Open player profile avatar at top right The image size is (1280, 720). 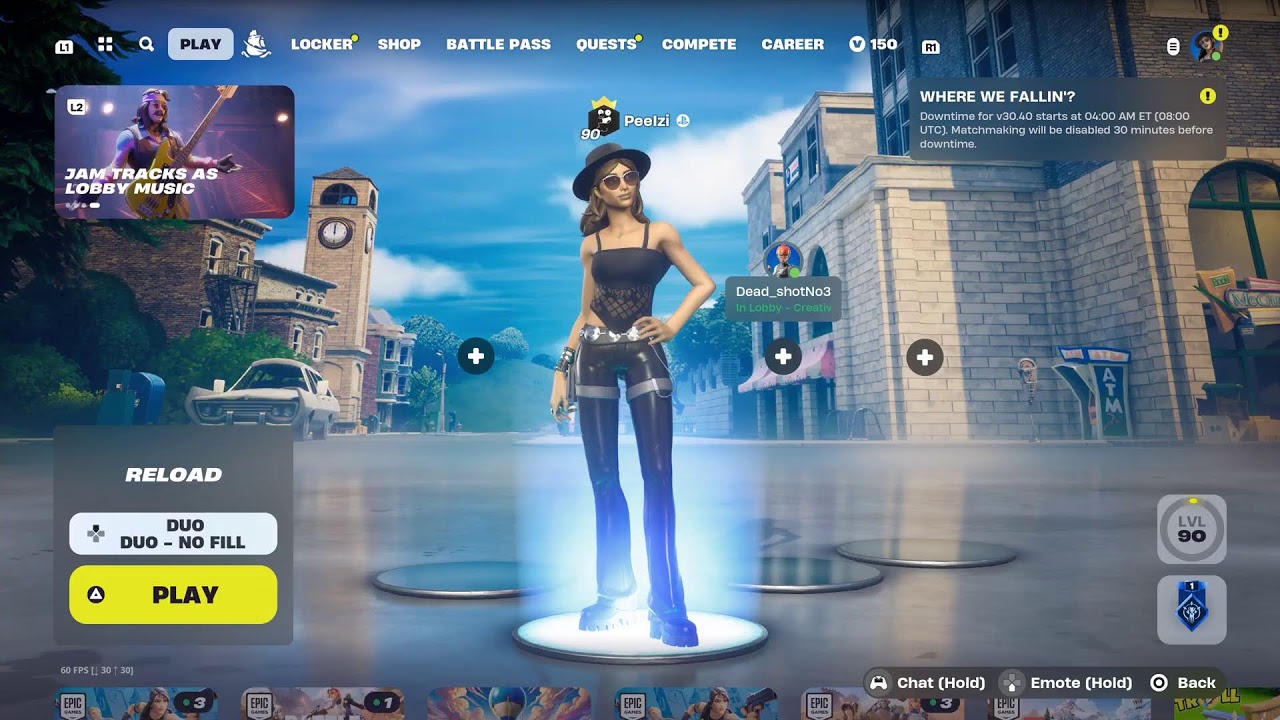[x=1206, y=46]
